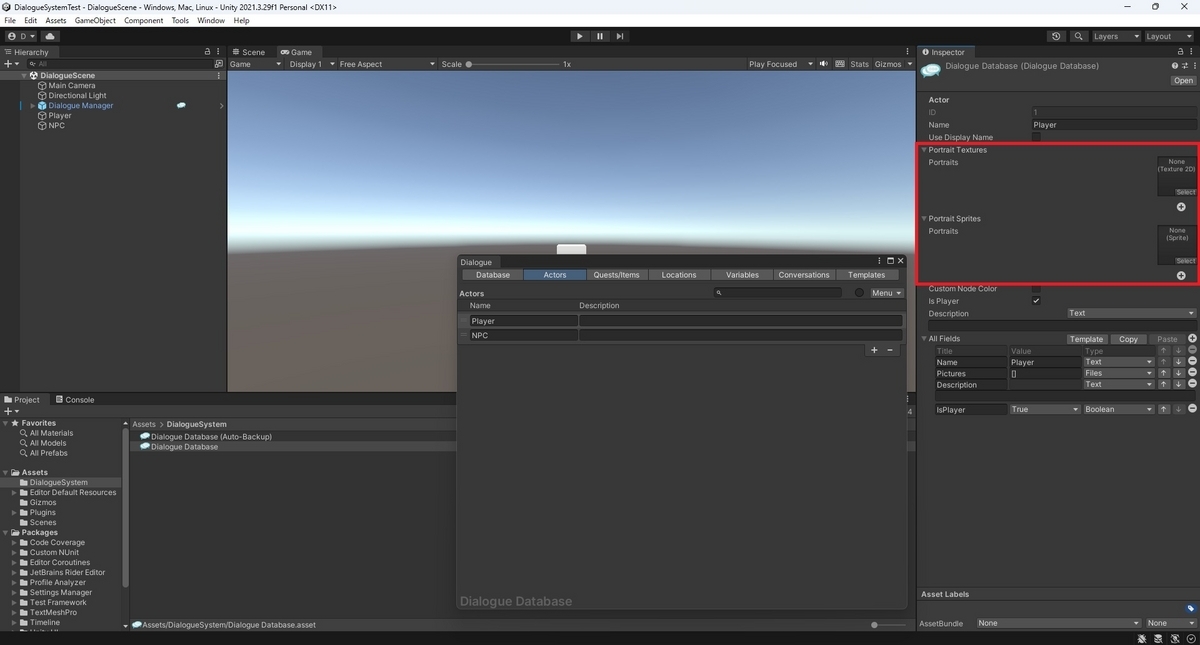Open the Free Aspect dropdown
The height and width of the screenshot is (645, 1200).
[387, 64]
